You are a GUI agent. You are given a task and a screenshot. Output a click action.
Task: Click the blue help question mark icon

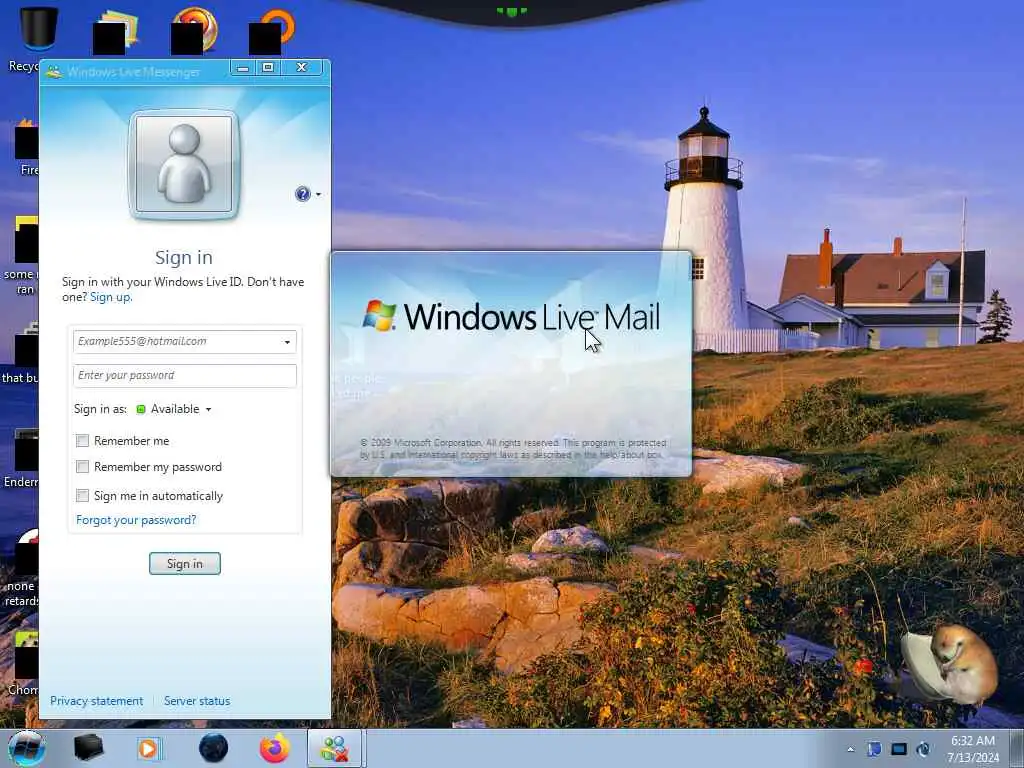(x=302, y=194)
